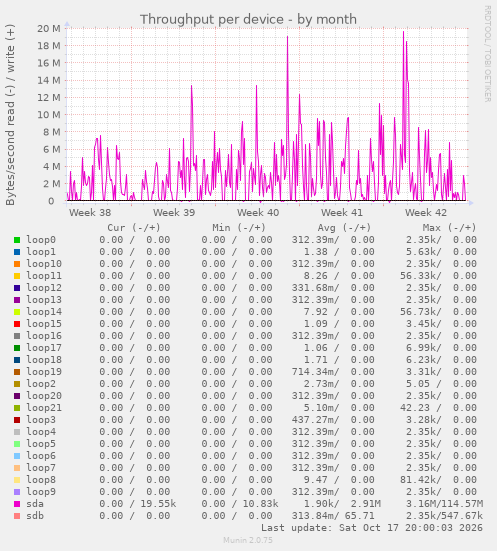Click sda average value '1.90k/ 2.91M'
Viewport: 497px width, 551px height.
click(342, 504)
